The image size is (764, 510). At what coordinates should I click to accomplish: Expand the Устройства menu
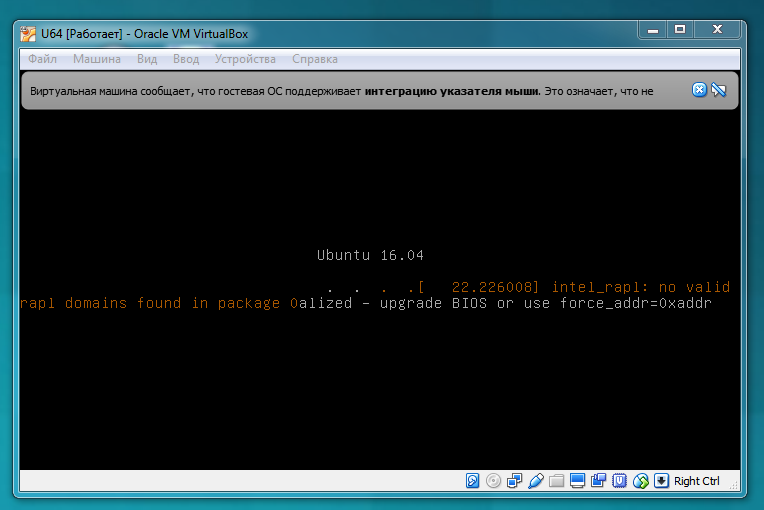click(245, 59)
